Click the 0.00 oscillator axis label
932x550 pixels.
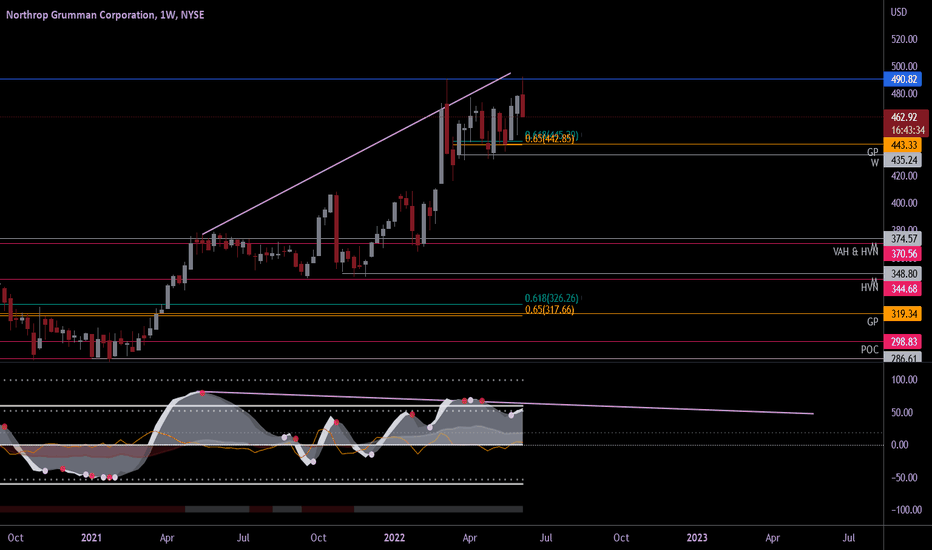pos(900,445)
